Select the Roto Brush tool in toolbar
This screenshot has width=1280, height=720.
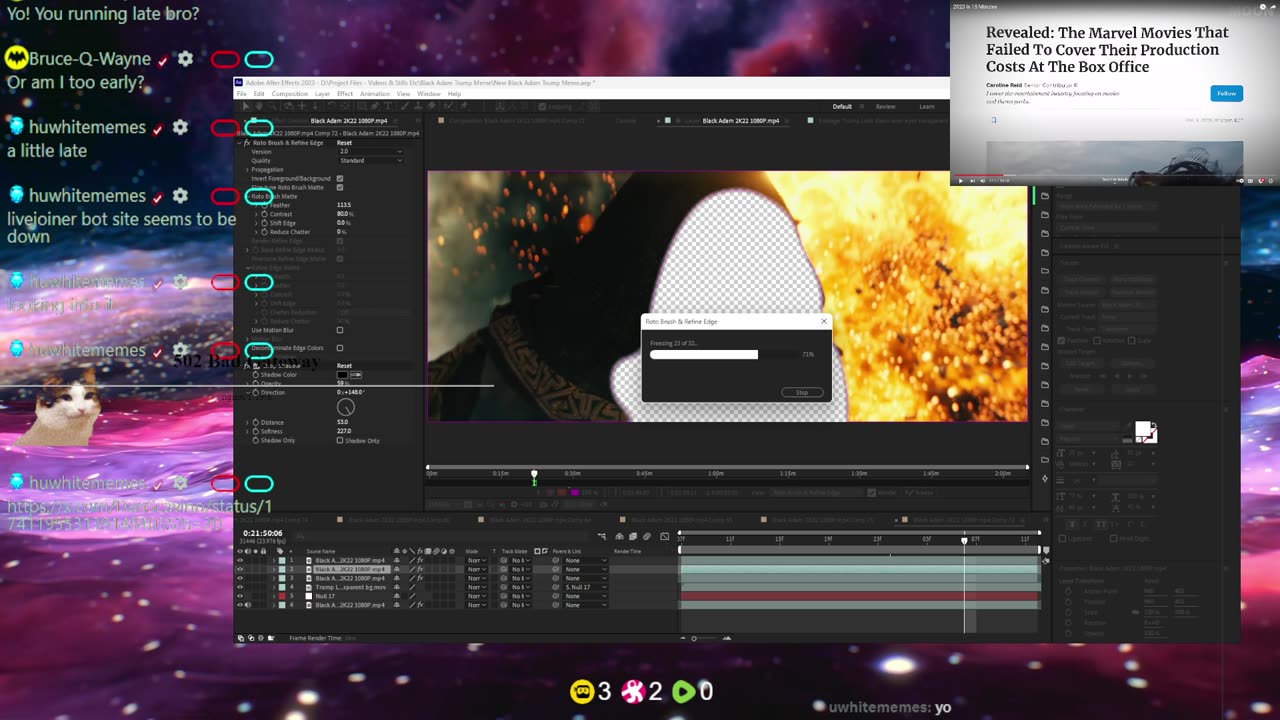(x=448, y=106)
